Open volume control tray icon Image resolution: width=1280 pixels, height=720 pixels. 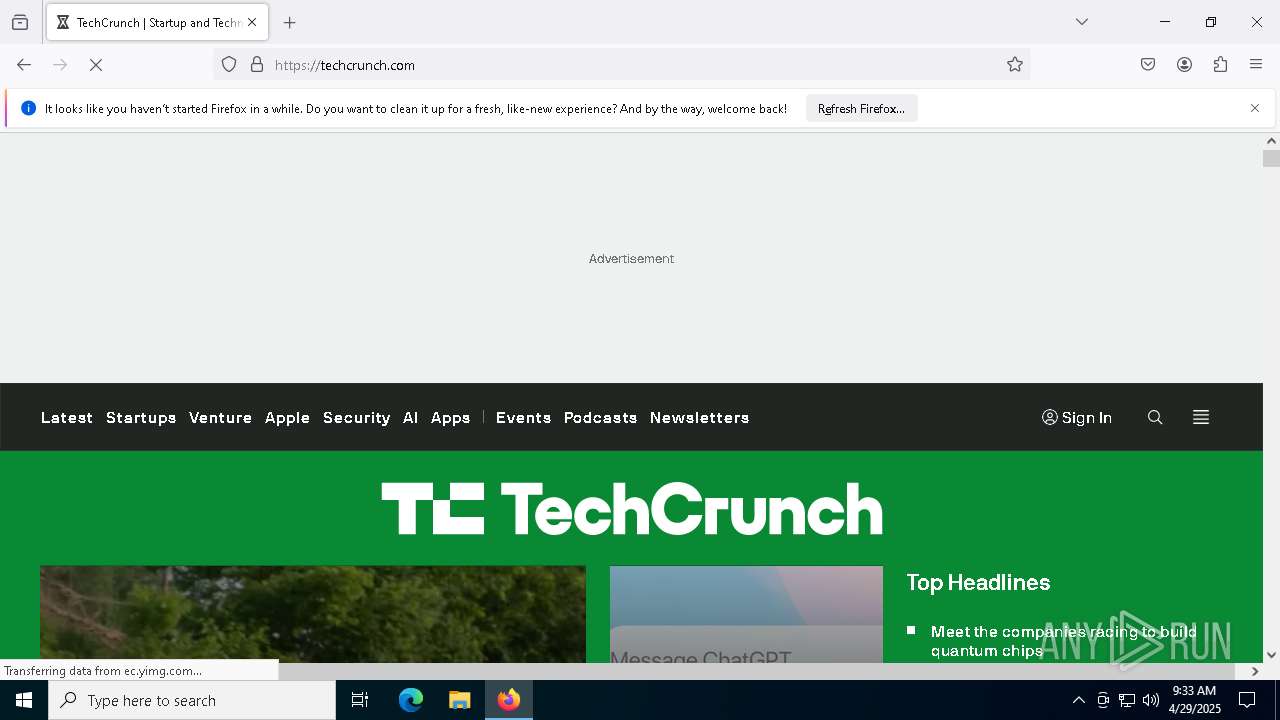point(1151,701)
